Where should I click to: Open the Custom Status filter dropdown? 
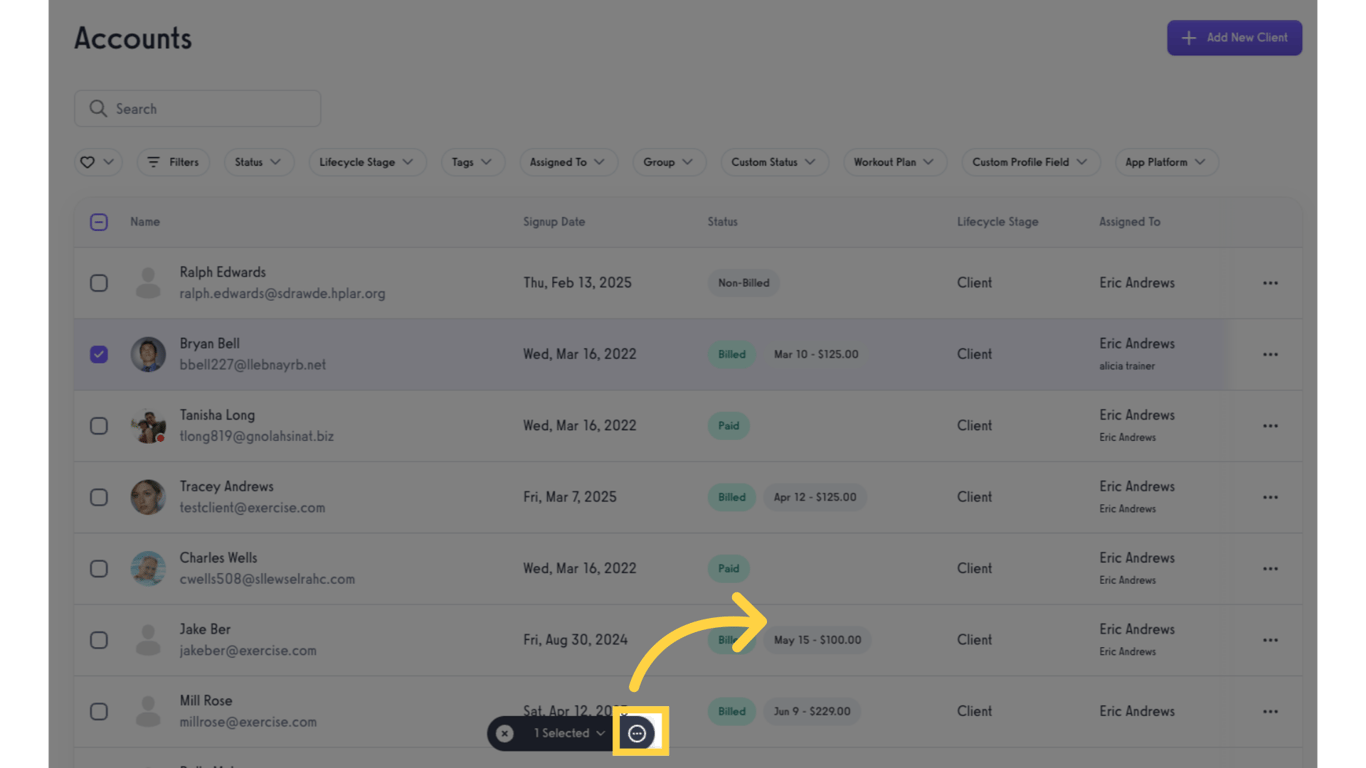click(773, 162)
